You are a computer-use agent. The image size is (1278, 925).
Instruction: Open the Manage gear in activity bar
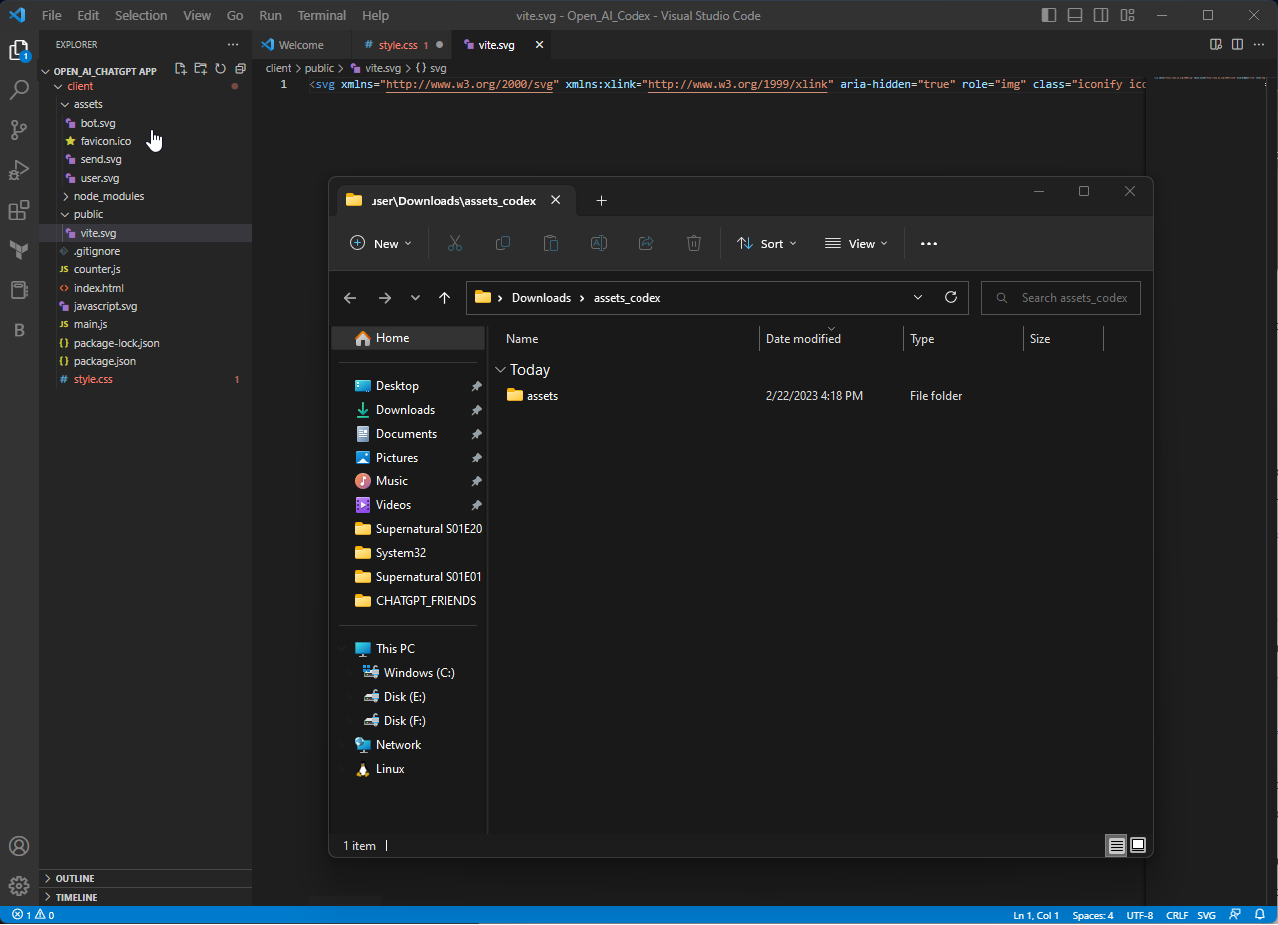pyautogui.click(x=19, y=886)
